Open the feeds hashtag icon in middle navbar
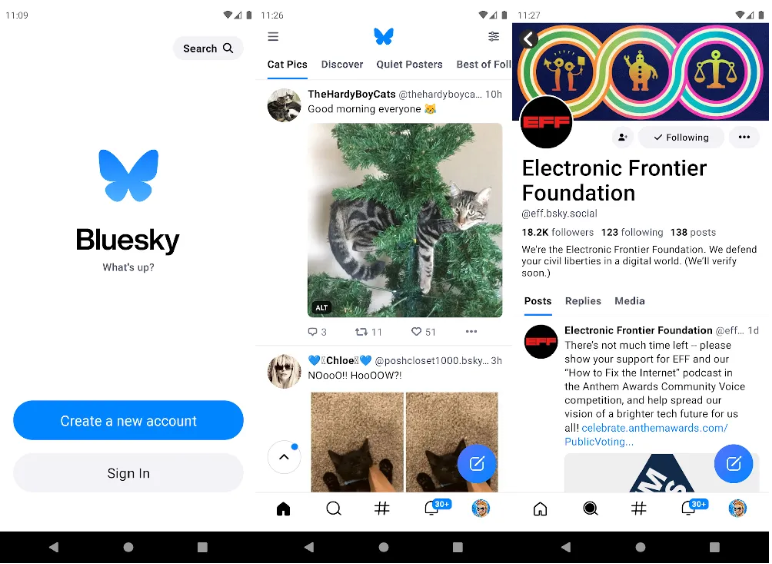Viewport: 772px width, 564px height. click(x=382, y=508)
